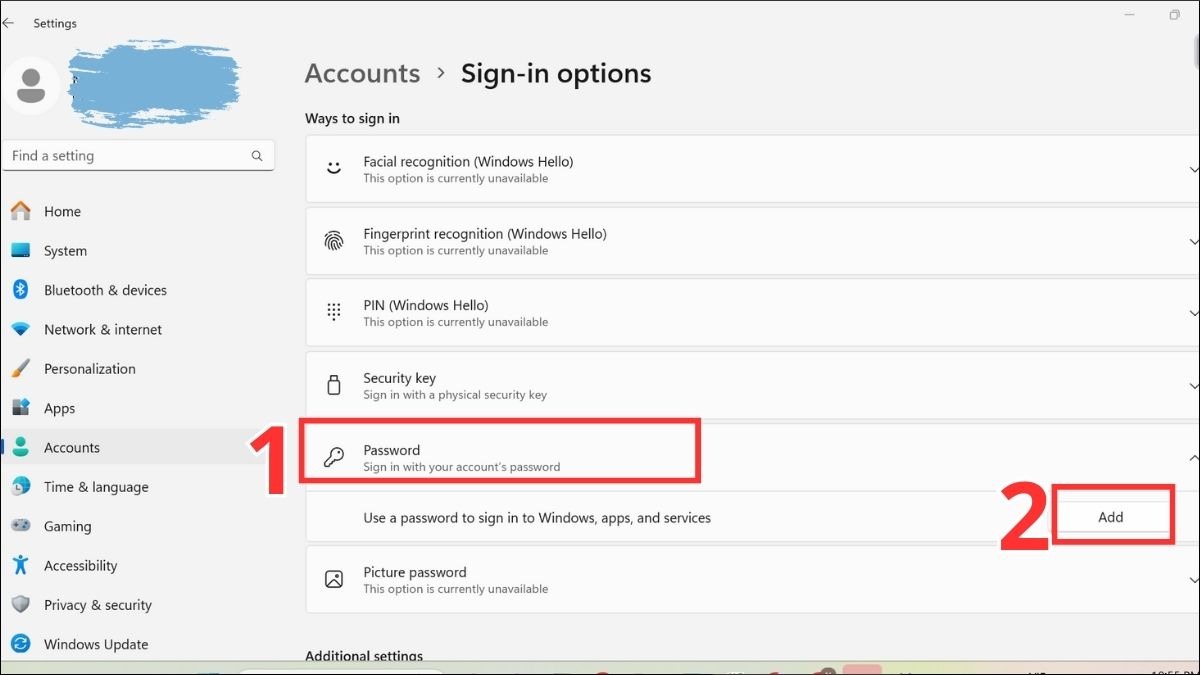Open Windows Update via its sync icon
Viewport: 1200px width, 675px height.
[x=20, y=644]
